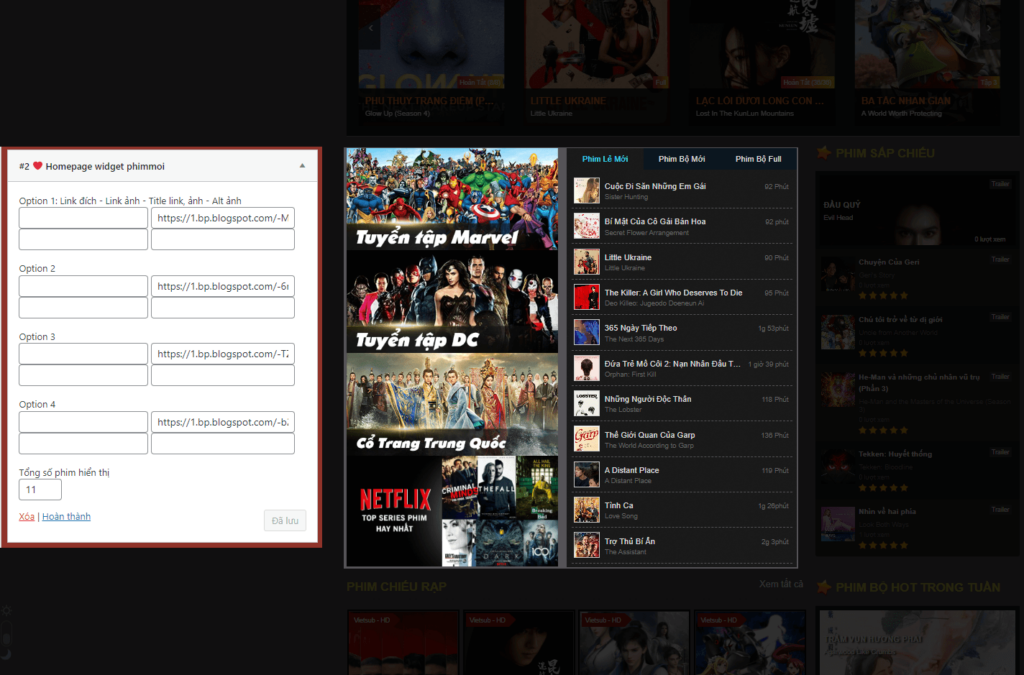Screen dimensions: 1024x675
Task: Click Xem tất cả link
Action: coord(780,584)
